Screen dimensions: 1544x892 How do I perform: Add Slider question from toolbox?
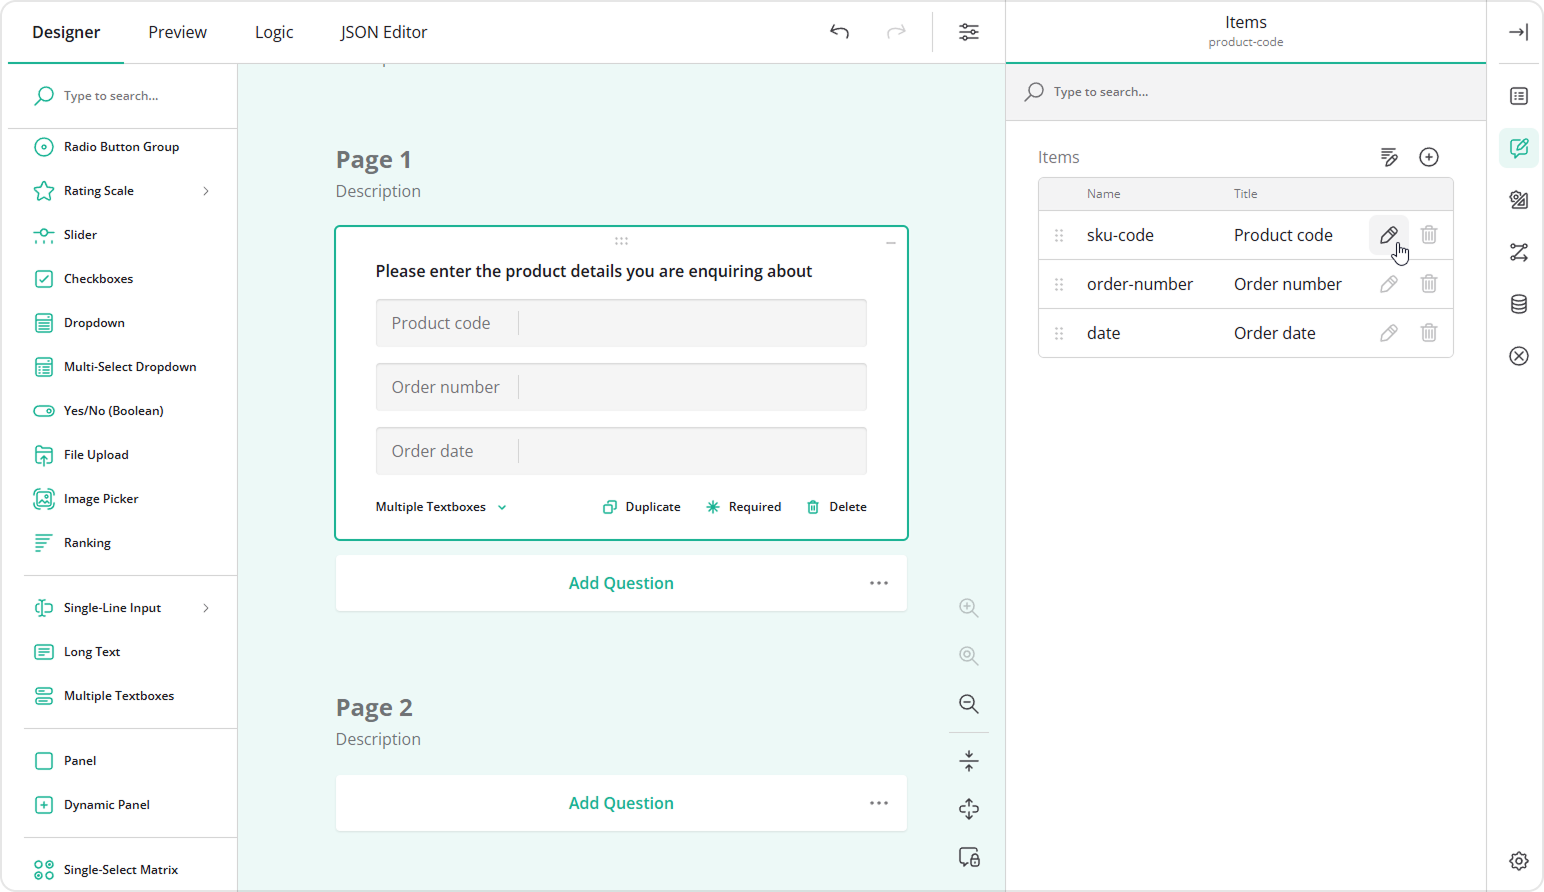80,235
